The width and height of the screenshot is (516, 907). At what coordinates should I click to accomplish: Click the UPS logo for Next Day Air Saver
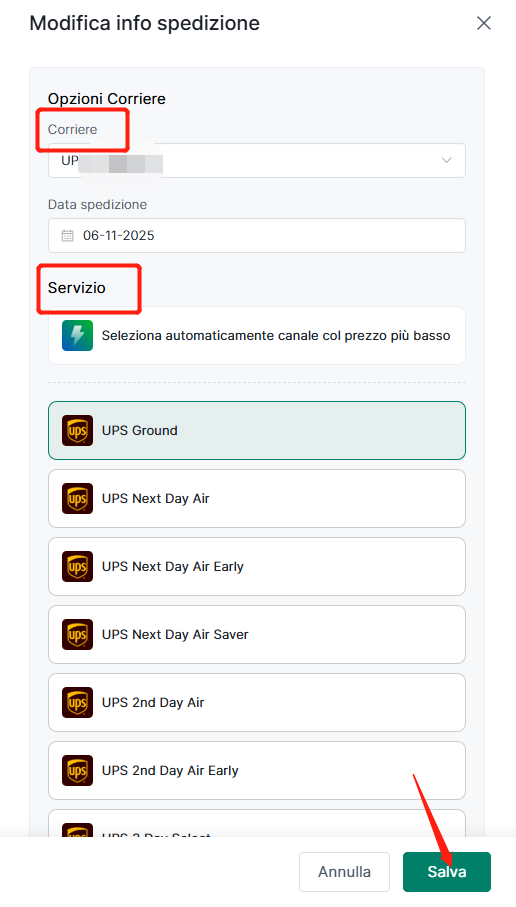[78, 635]
